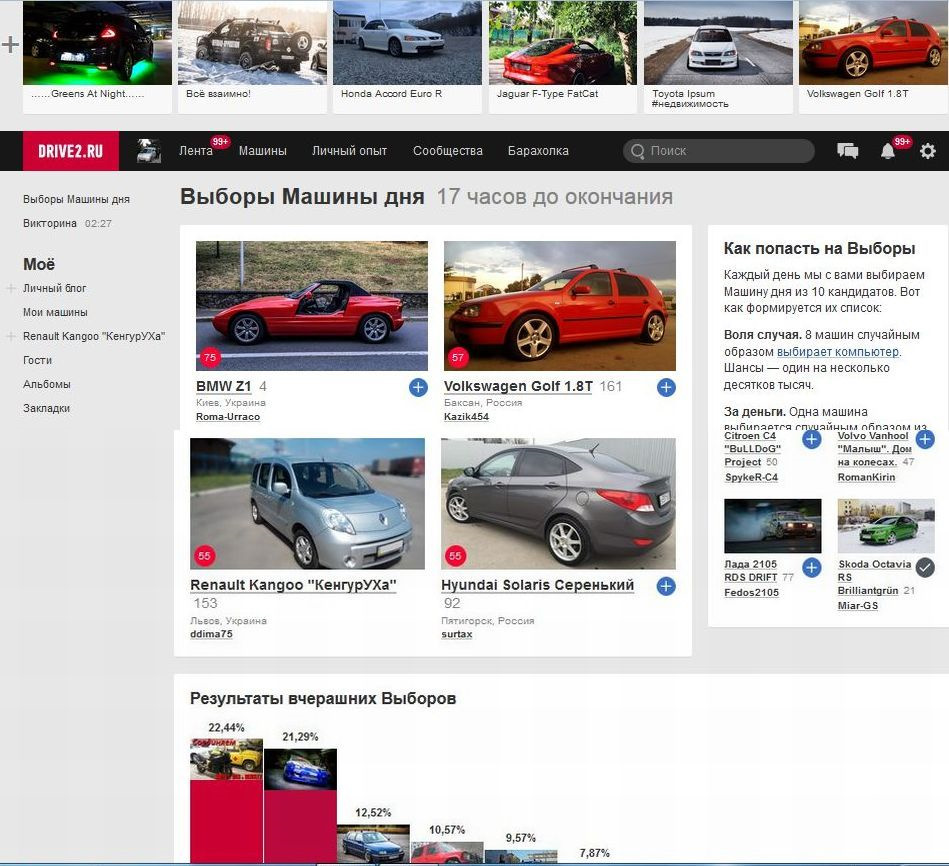949x866 pixels.
Task: Open Личный блог sidebar link
Action: pyautogui.click(x=54, y=289)
